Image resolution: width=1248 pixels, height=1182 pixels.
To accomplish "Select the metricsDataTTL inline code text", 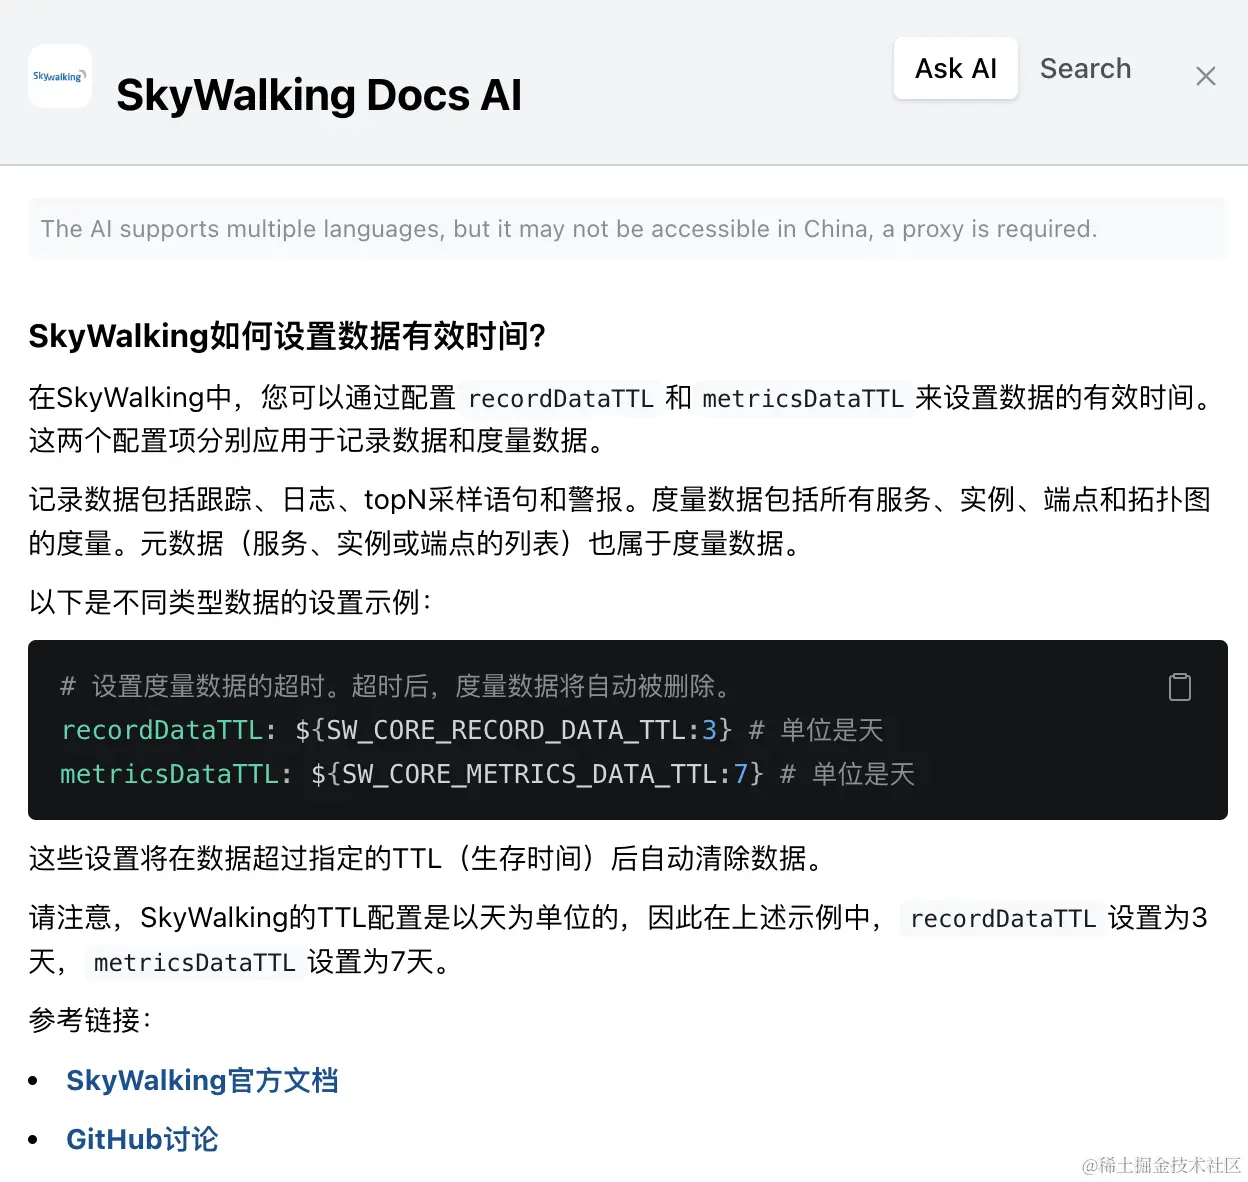I will (x=804, y=399).
